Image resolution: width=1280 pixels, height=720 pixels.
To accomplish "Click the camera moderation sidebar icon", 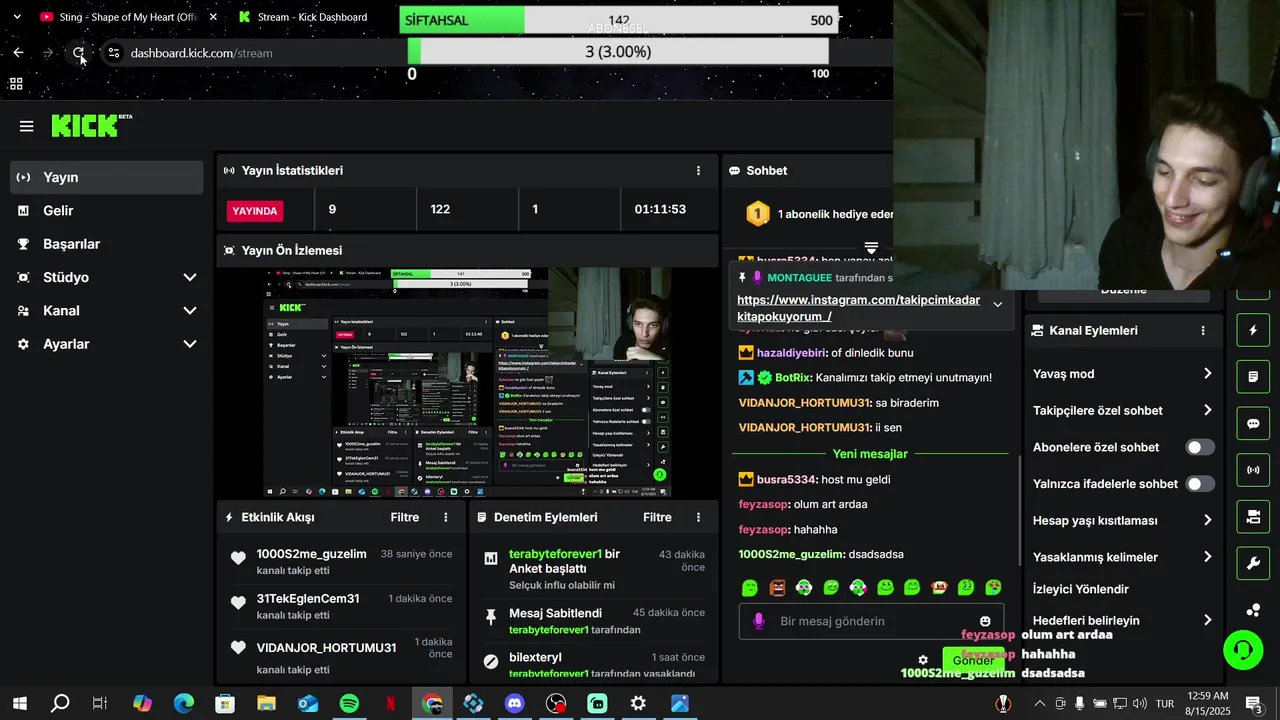I will pos(1253,517).
